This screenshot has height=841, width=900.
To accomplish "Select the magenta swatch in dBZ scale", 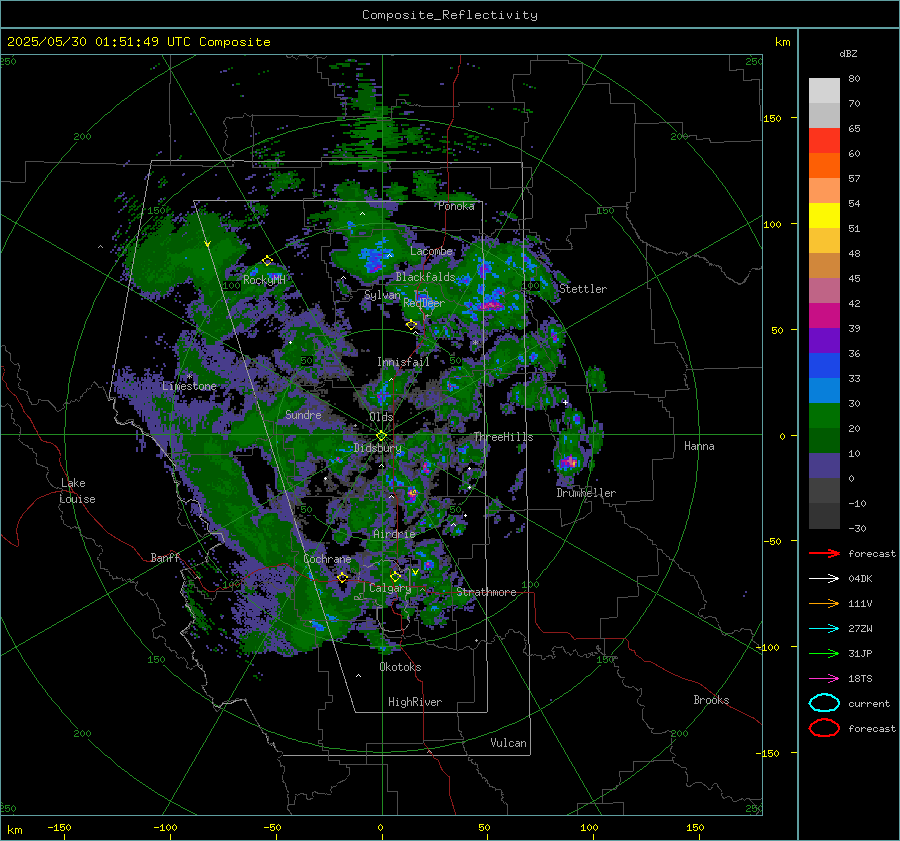I will click(824, 316).
